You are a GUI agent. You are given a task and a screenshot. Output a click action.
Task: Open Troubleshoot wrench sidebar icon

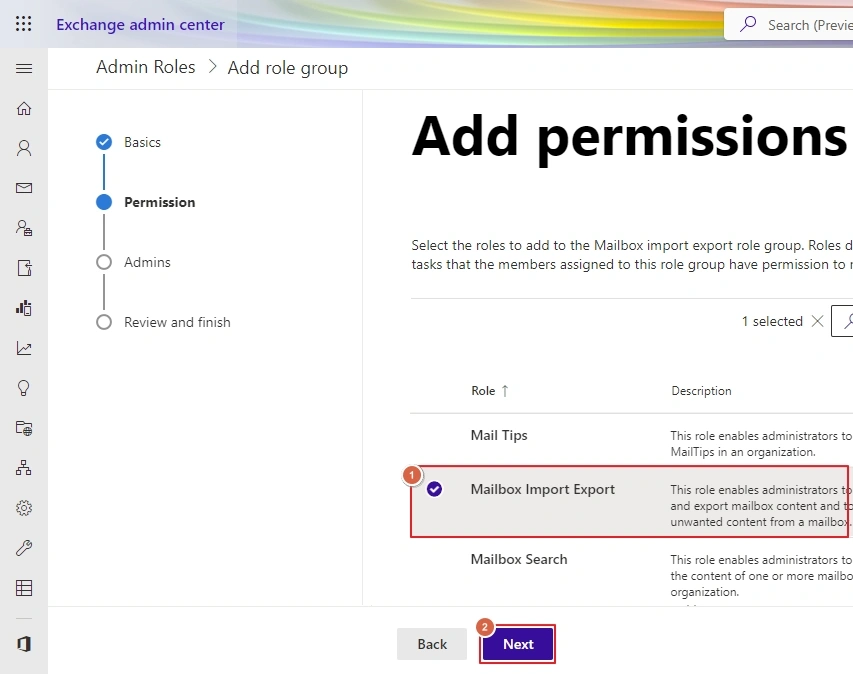[x=24, y=548]
